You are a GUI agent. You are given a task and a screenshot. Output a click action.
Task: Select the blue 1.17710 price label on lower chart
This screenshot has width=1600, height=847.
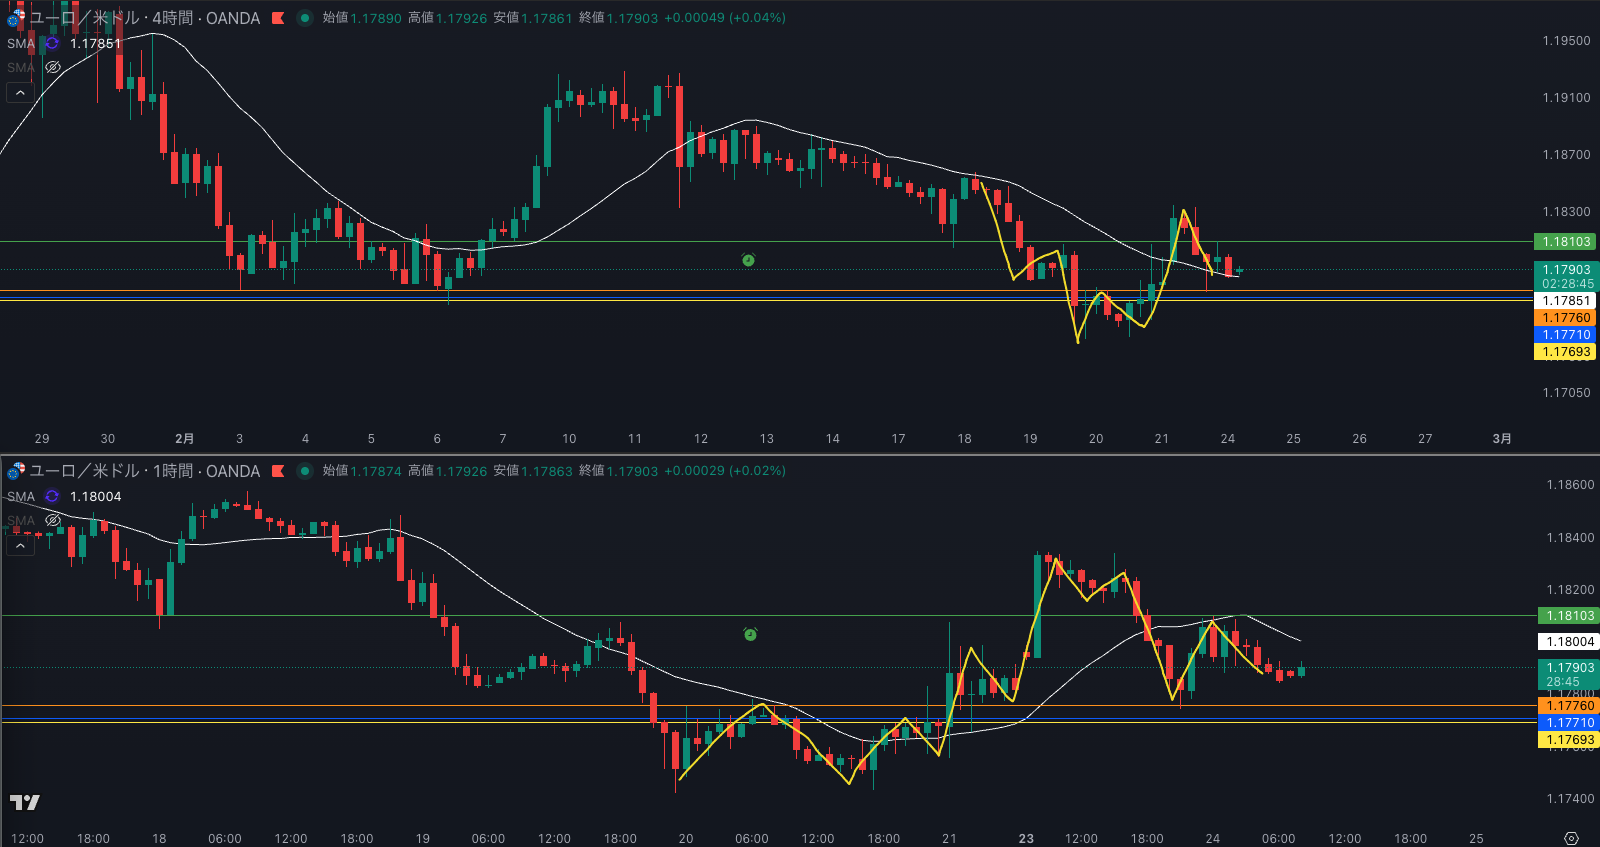coord(1569,723)
